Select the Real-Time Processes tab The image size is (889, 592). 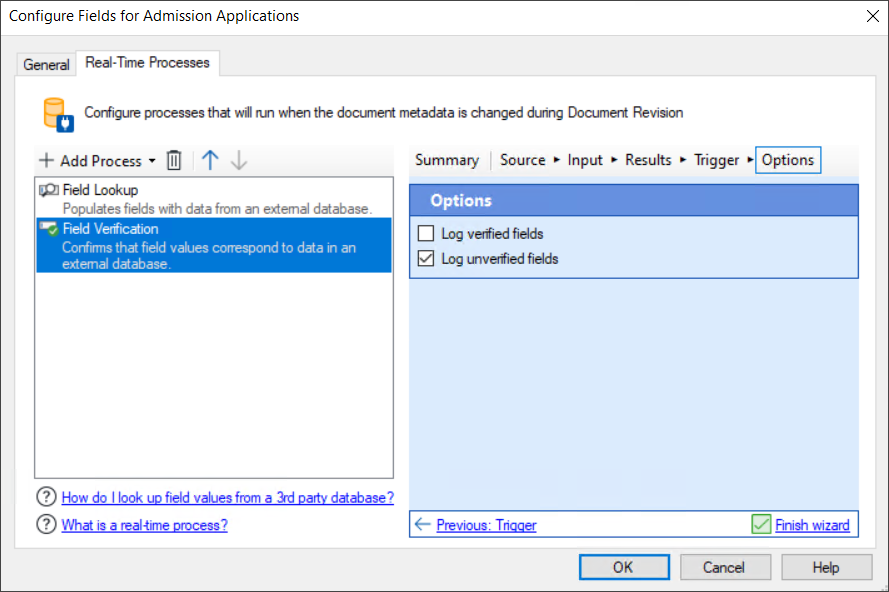point(147,62)
